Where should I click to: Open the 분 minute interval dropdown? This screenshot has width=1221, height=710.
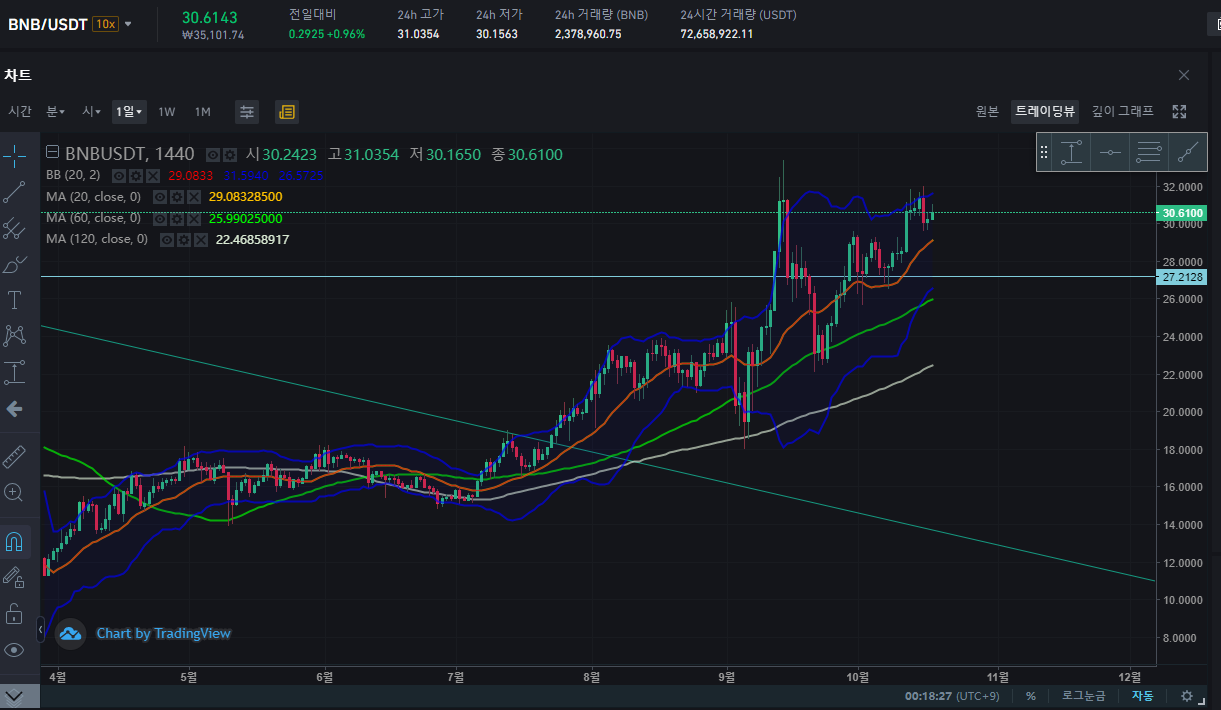tap(54, 111)
